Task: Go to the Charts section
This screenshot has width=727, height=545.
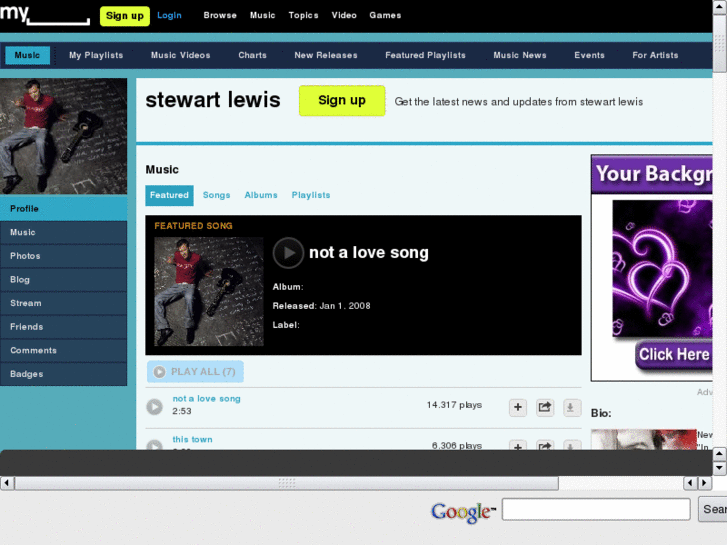Action: 252,56
